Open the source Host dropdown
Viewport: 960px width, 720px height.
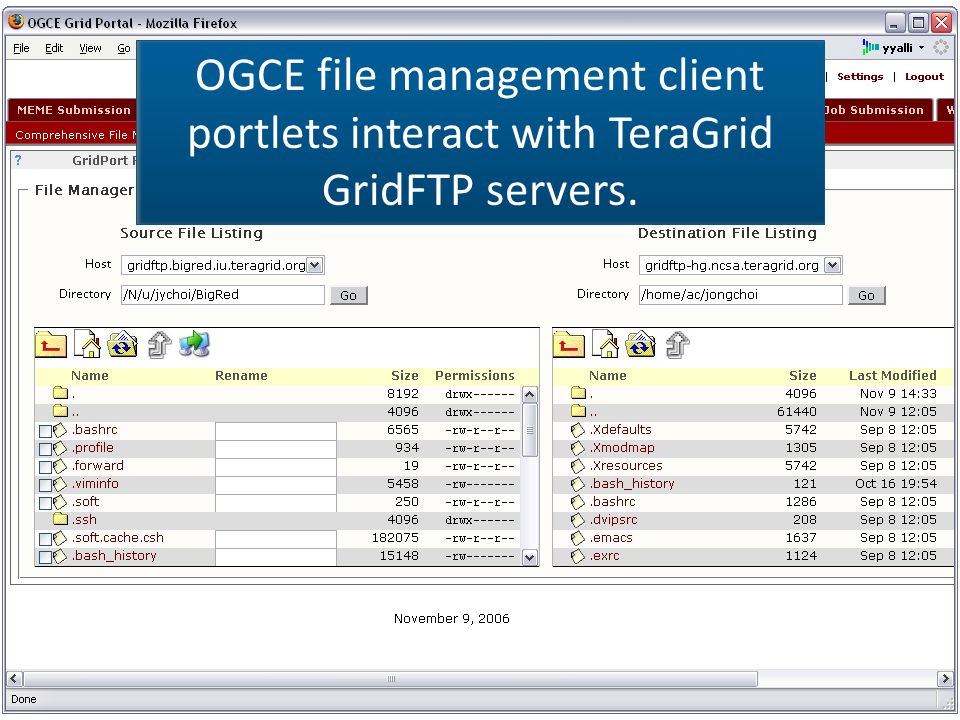[314, 265]
